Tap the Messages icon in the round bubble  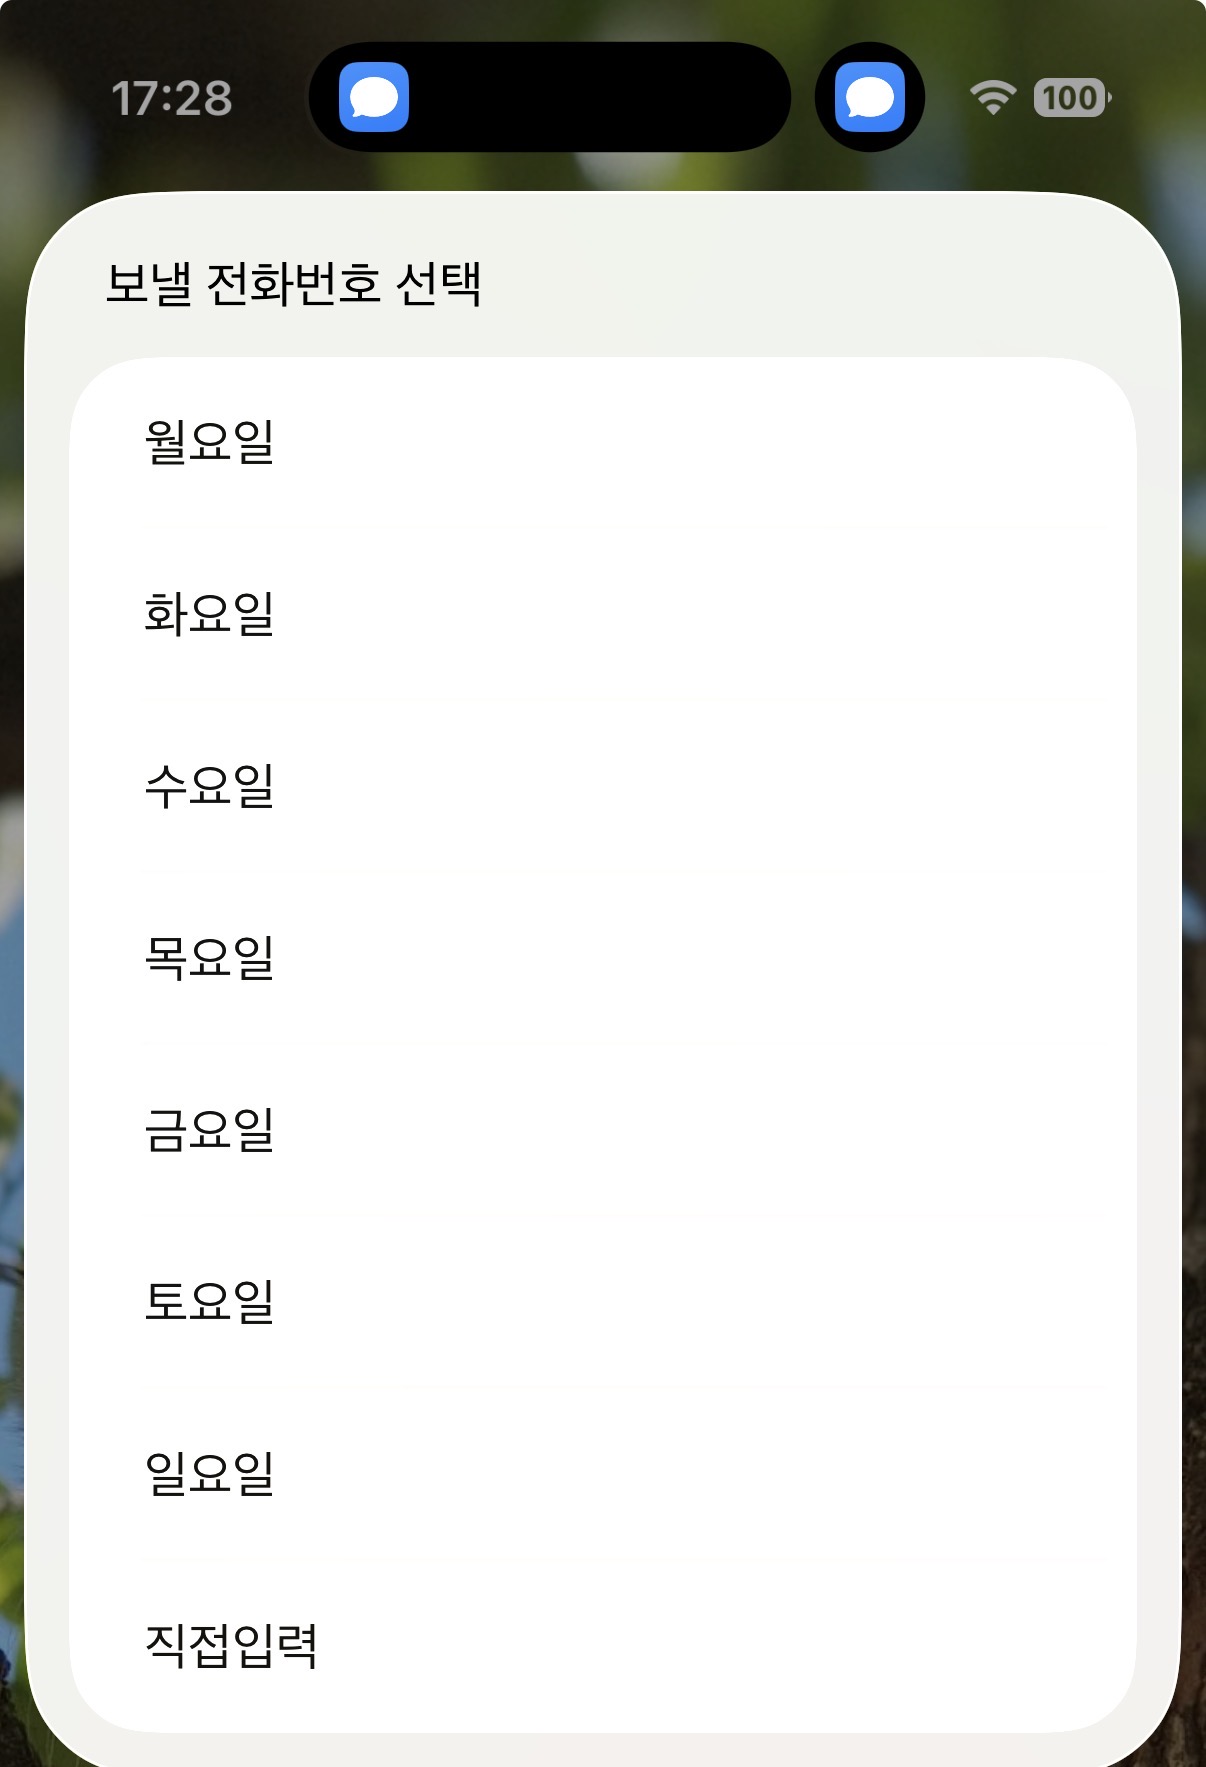pyautogui.click(x=869, y=98)
